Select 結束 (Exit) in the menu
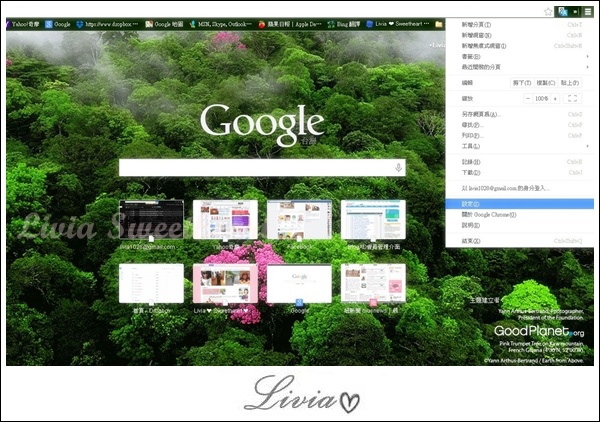Screen dimensions: 600x422 point(520,241)
